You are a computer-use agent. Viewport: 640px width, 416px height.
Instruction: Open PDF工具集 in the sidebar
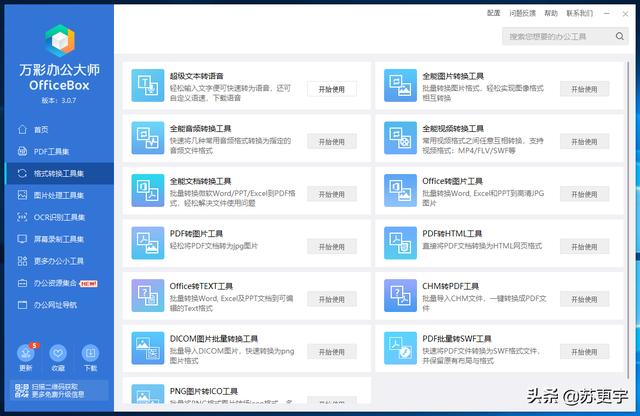[60, 151]
